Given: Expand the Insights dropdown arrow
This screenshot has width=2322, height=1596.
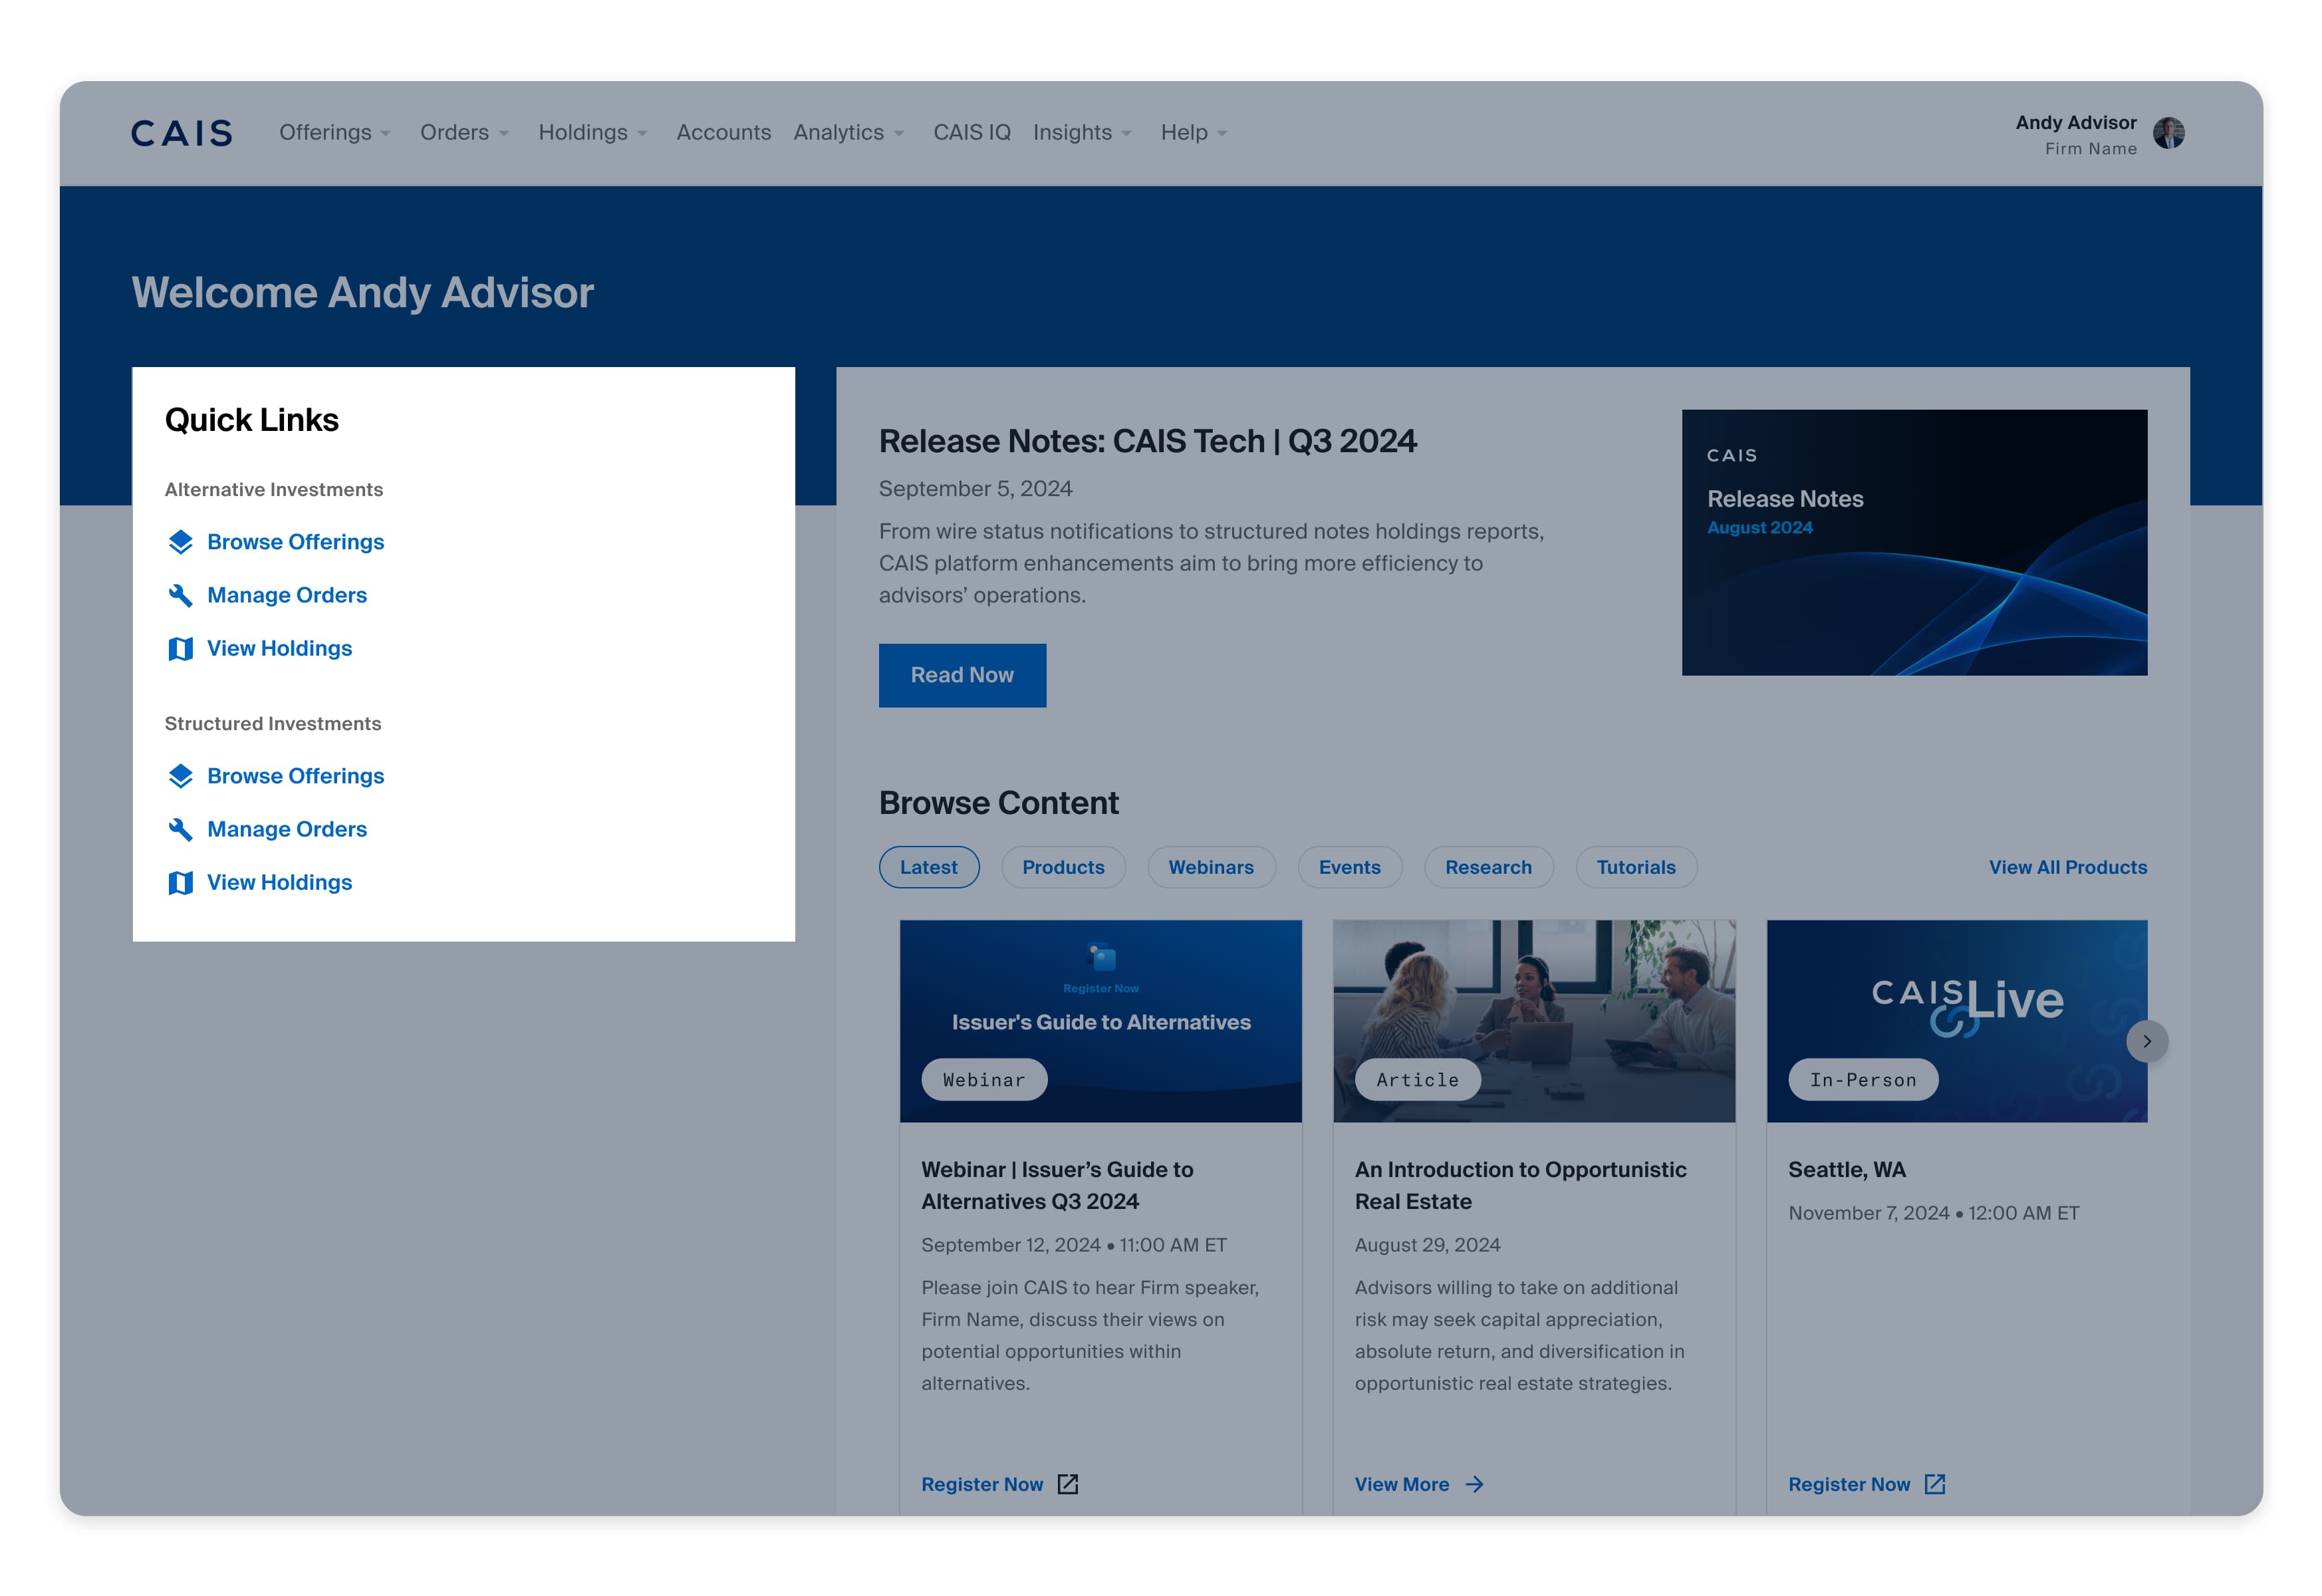Looking at the screenshot, I should (x=1126, y=134).
